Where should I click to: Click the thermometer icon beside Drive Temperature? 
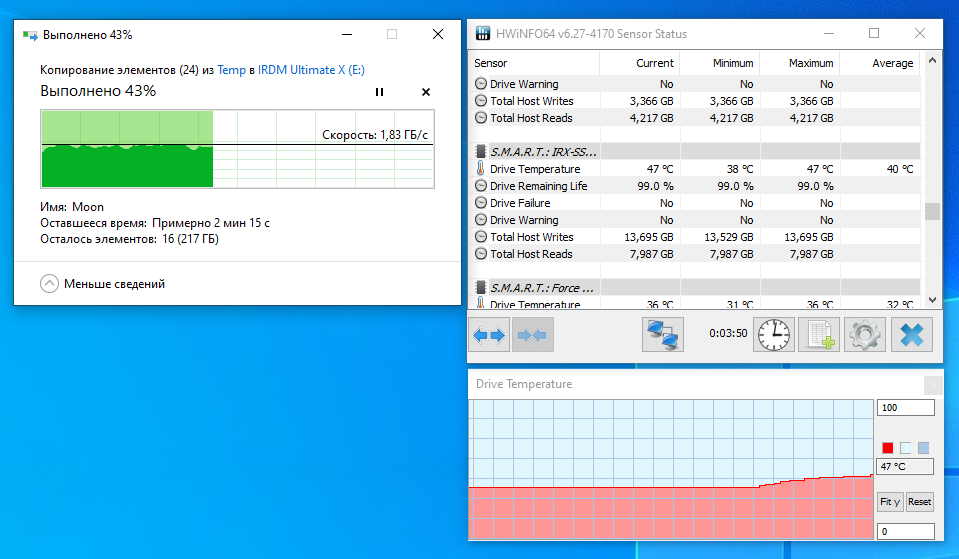tap(480, 168)
